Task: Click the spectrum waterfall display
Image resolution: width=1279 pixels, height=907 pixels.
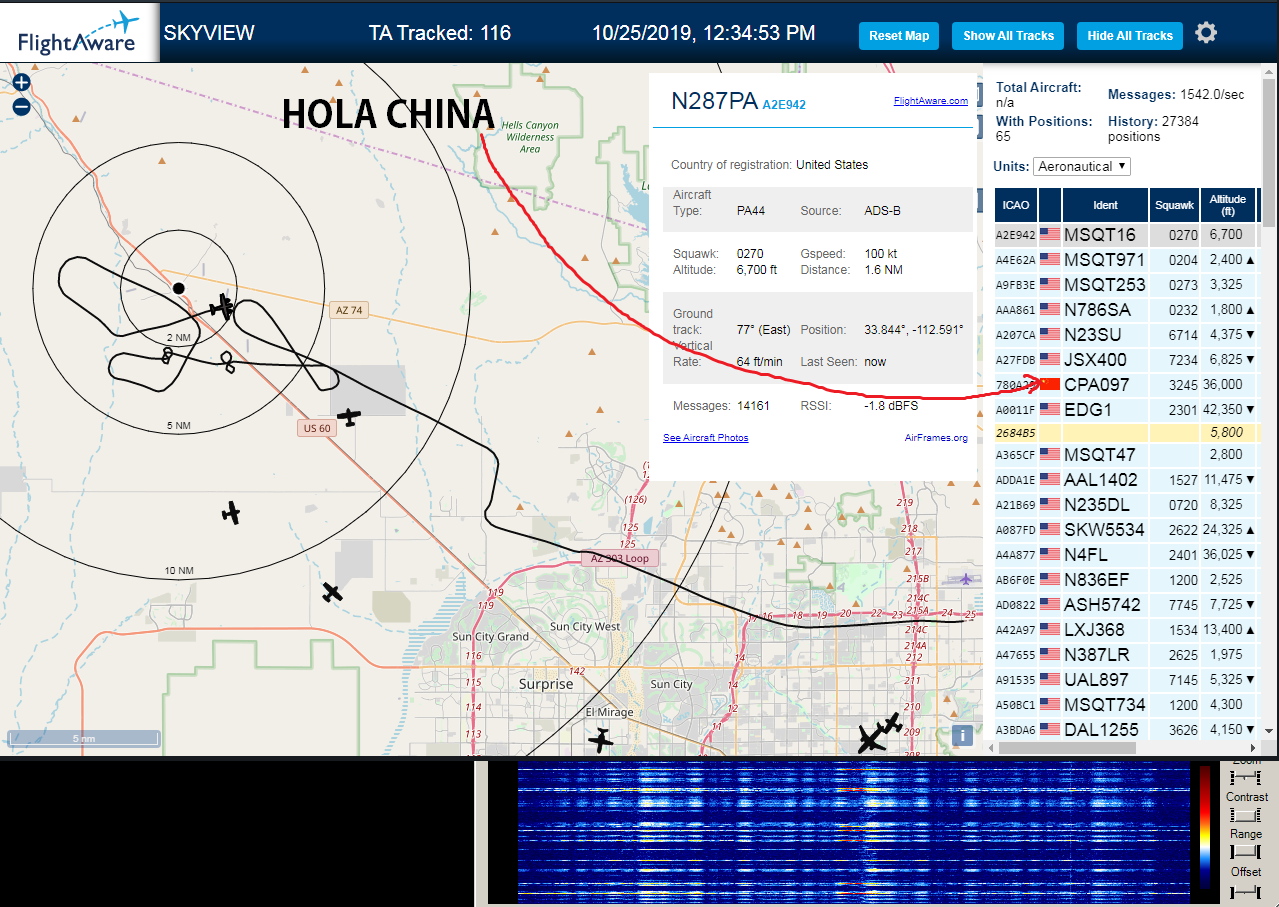Action: coord(853,832)
